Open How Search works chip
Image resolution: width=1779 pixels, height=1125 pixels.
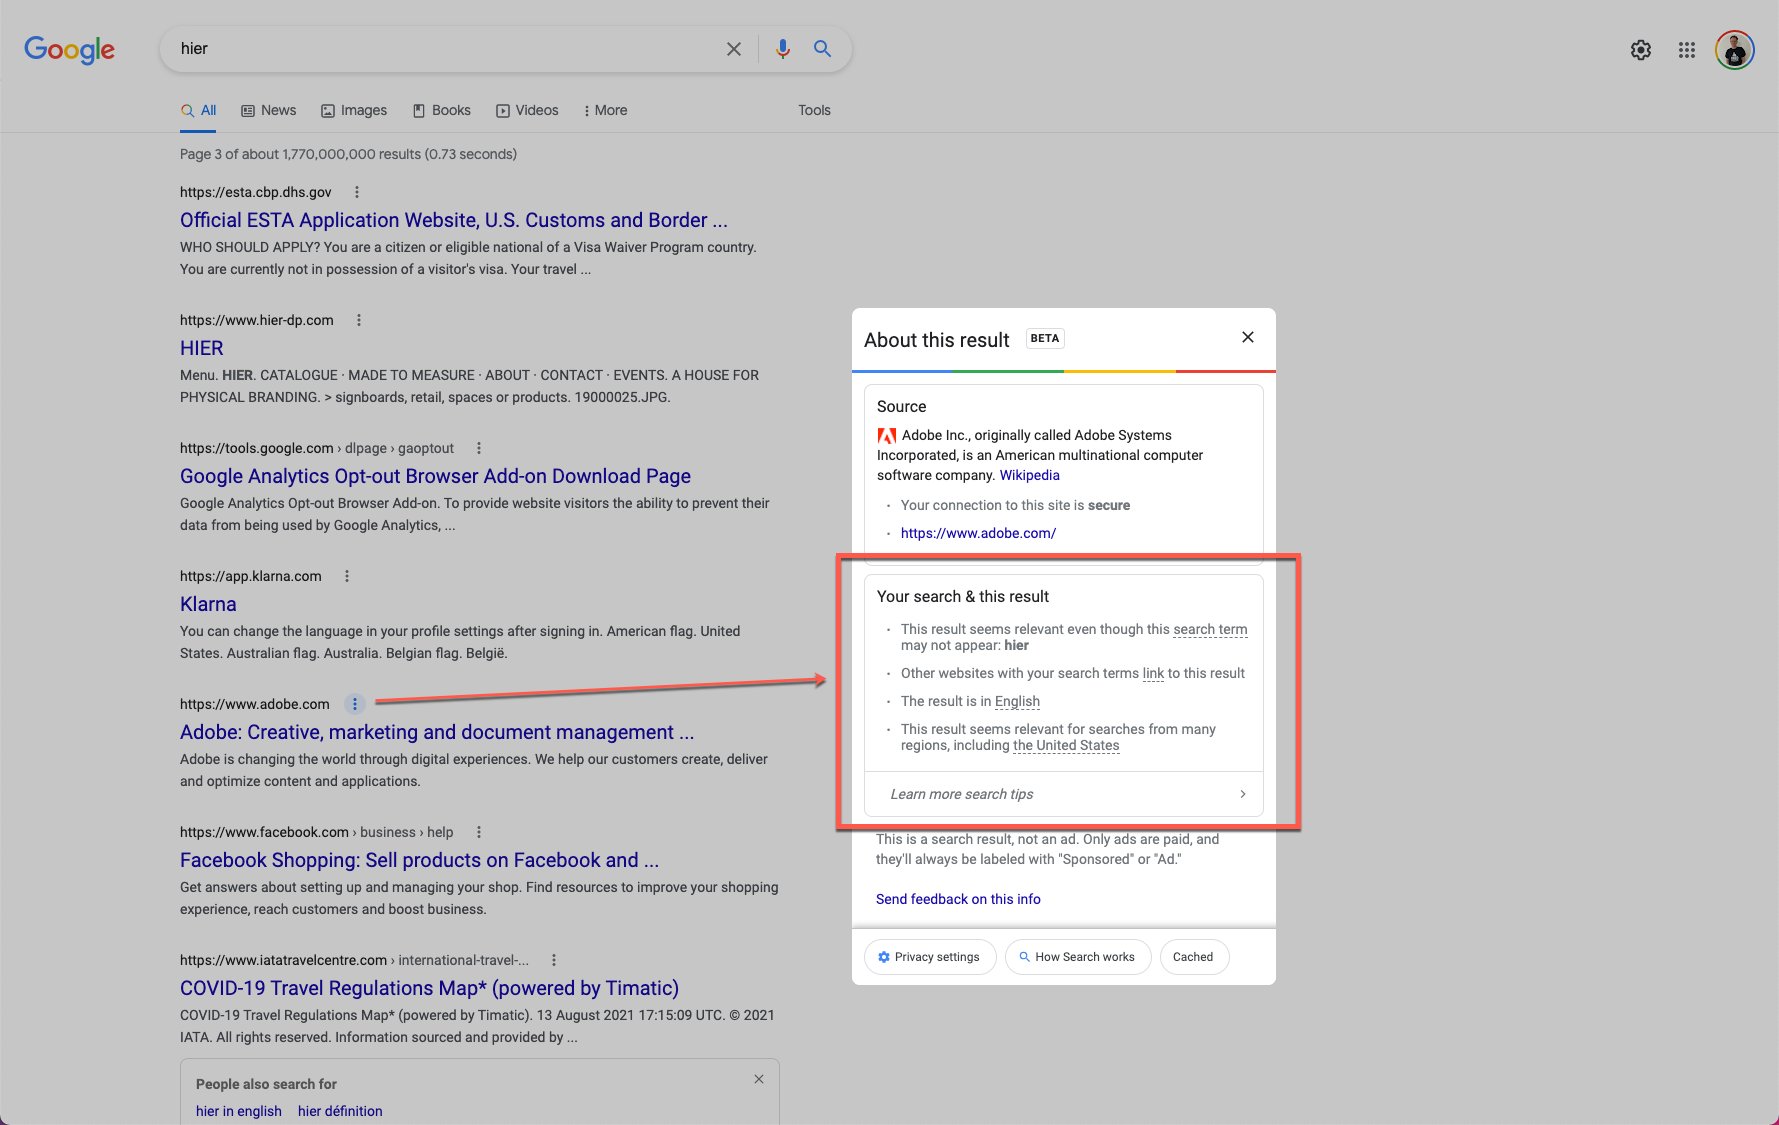(1077, 957)
